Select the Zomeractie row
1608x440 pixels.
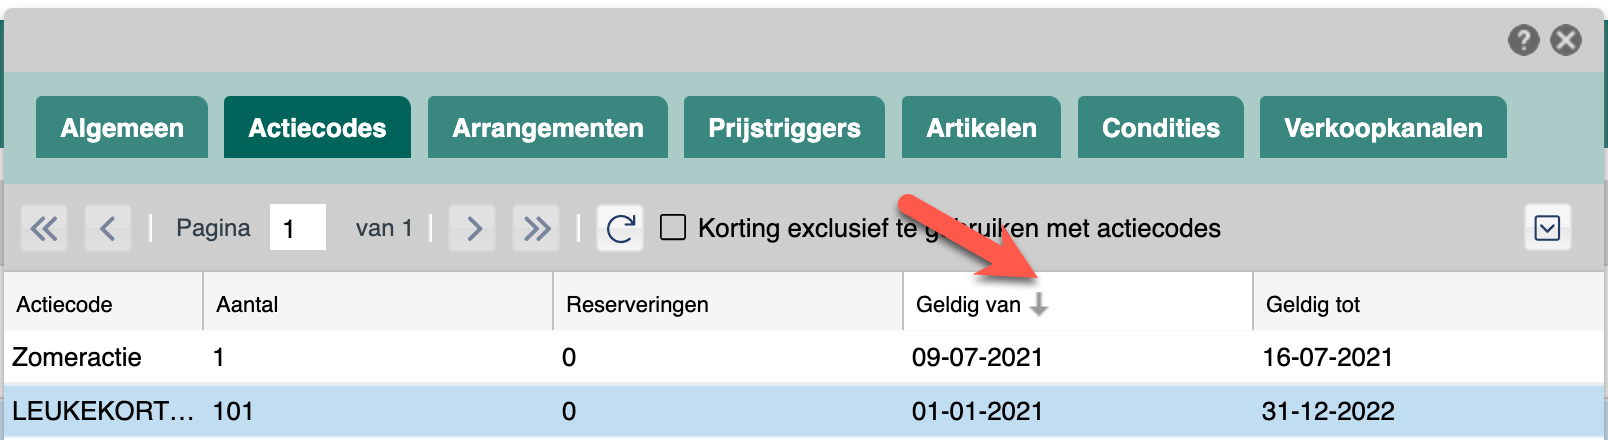[x=804, y=357]
